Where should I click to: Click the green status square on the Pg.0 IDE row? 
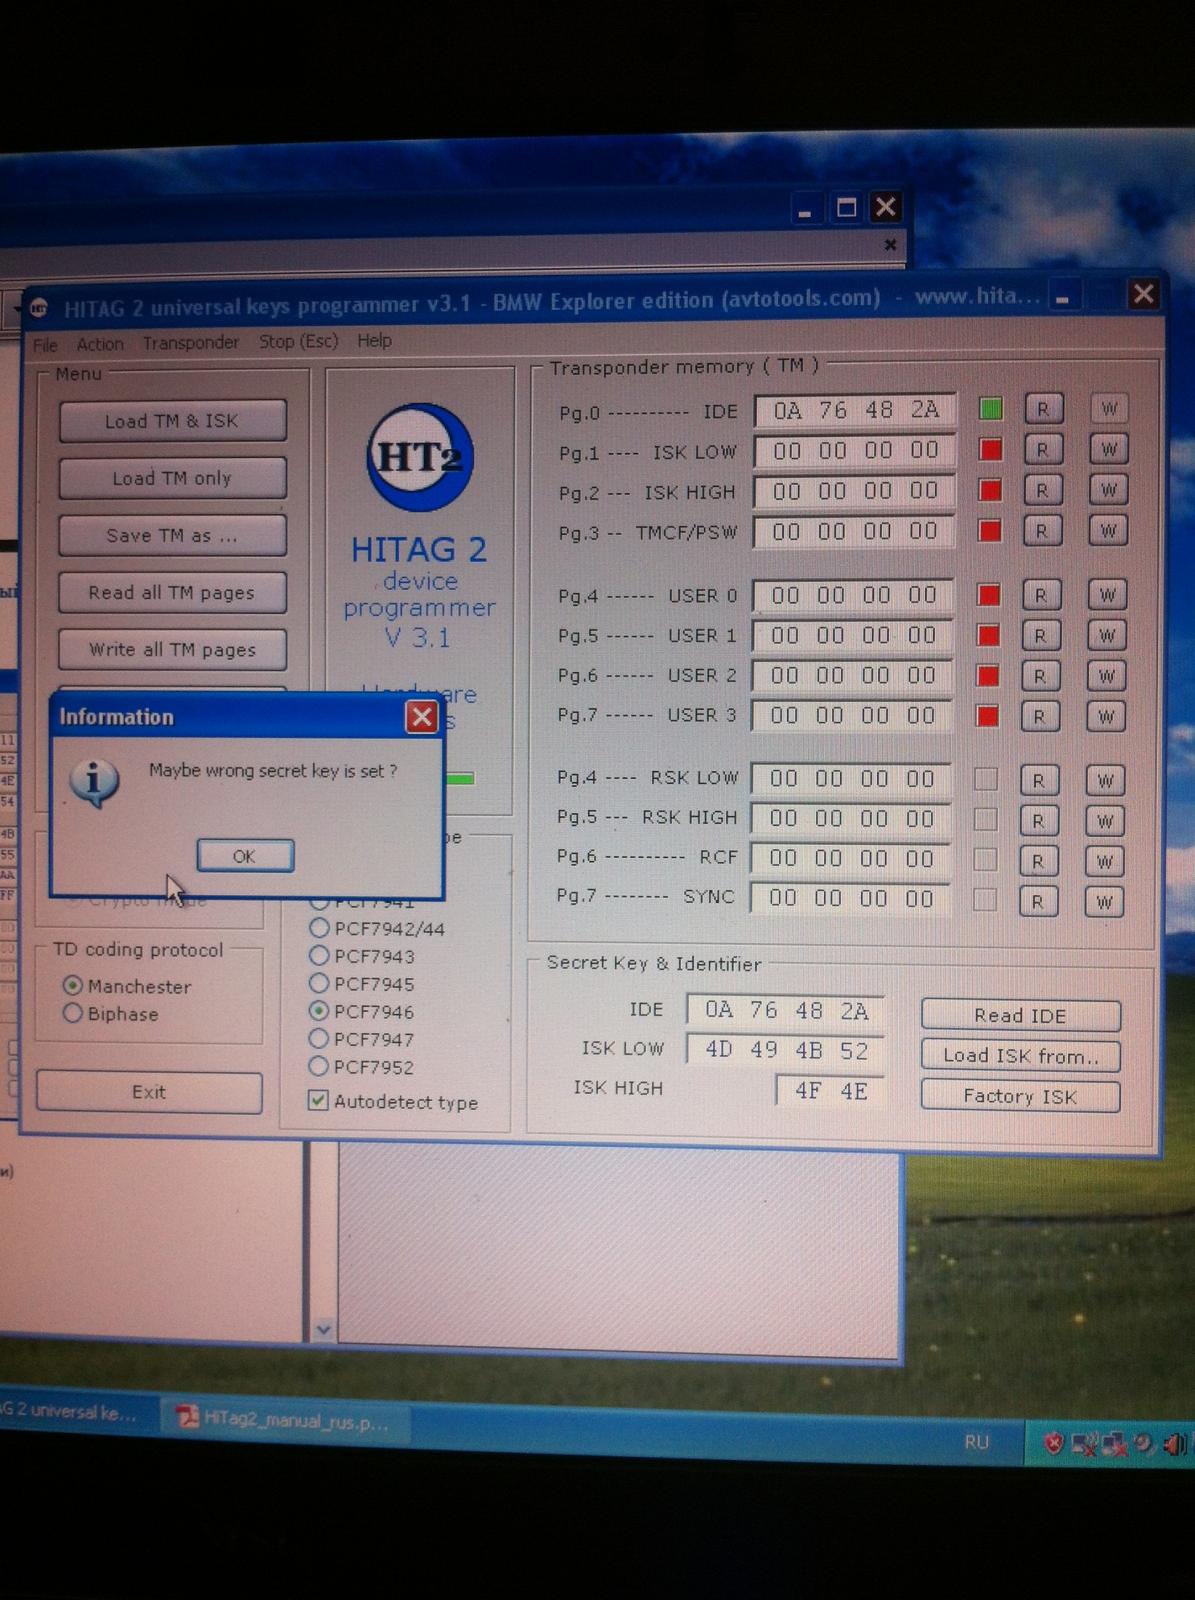(x=990, y=409)
